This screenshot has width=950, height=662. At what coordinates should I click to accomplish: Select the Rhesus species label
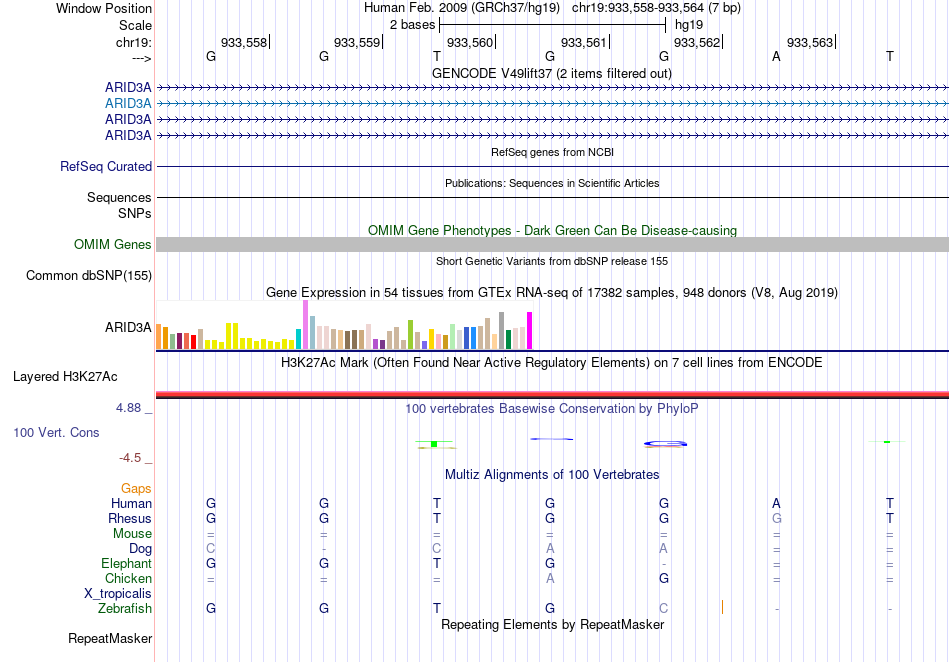[x=130, y=518]
